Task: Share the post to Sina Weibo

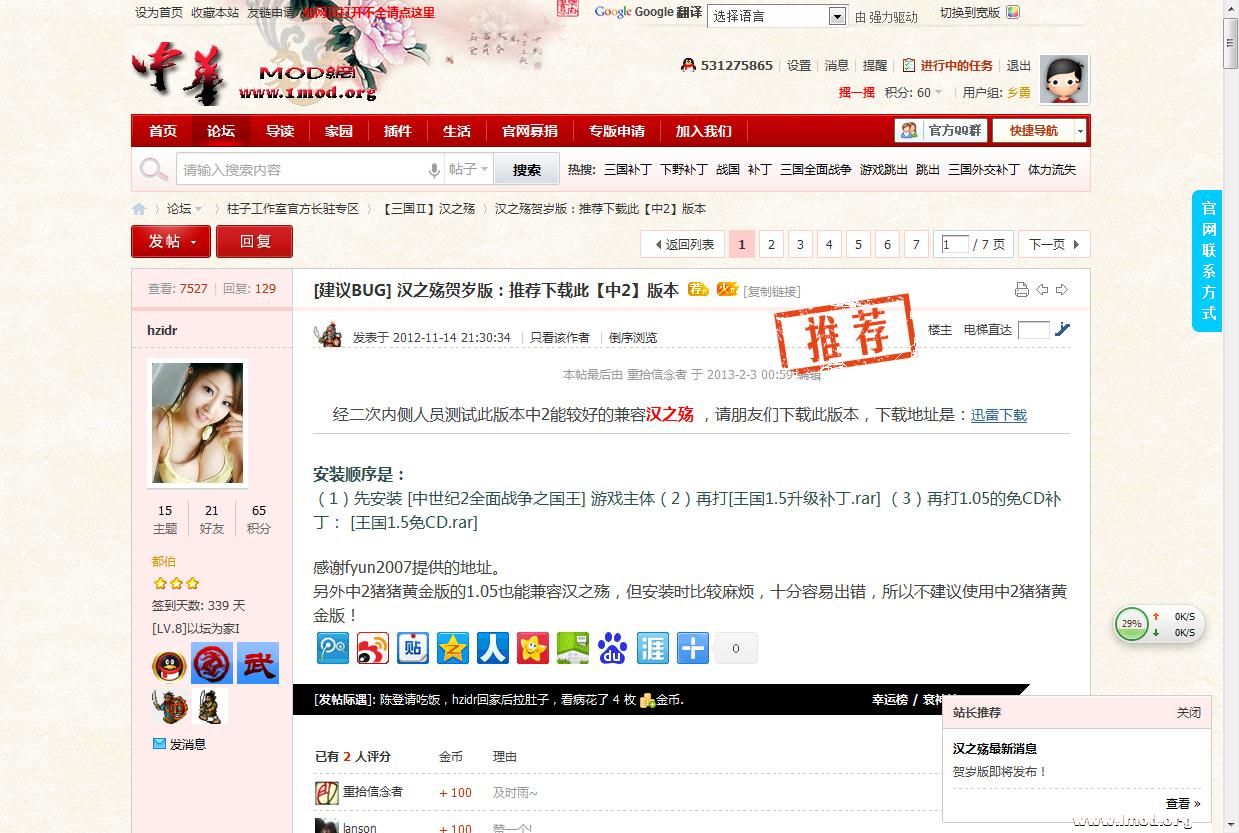Action: (373, 648)
